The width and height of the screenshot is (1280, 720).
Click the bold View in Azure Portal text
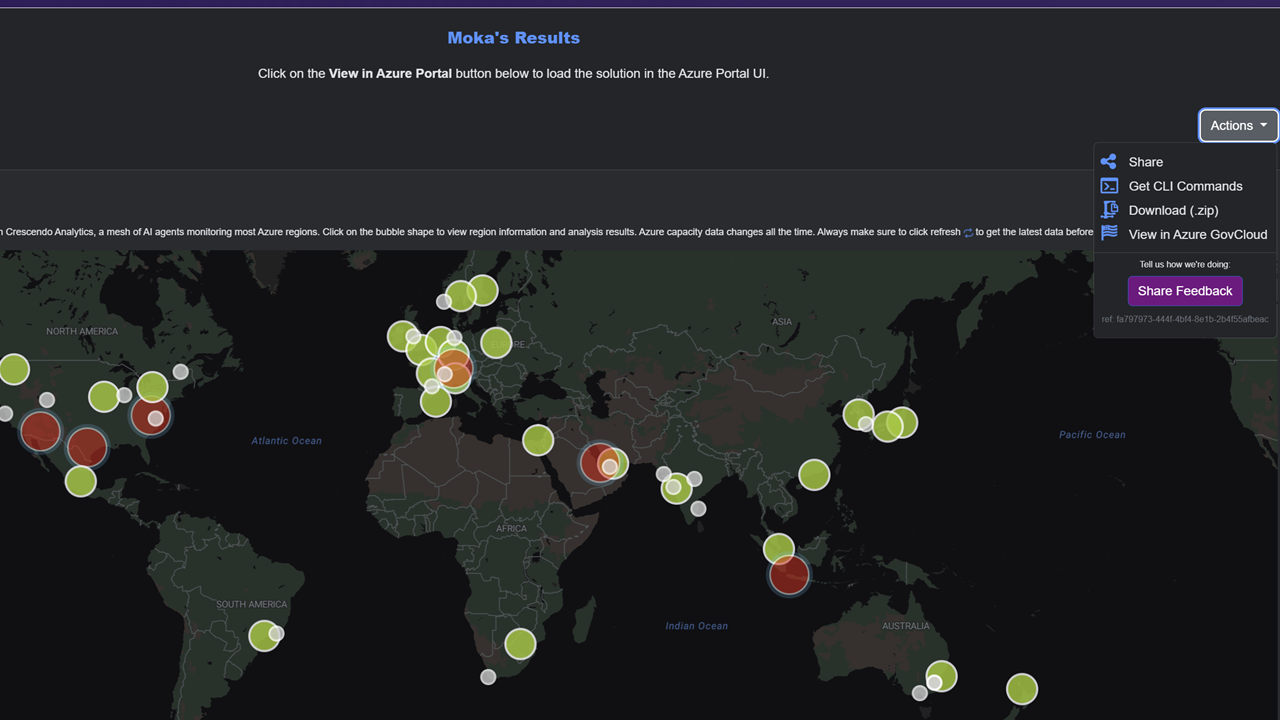click(390, 73)
